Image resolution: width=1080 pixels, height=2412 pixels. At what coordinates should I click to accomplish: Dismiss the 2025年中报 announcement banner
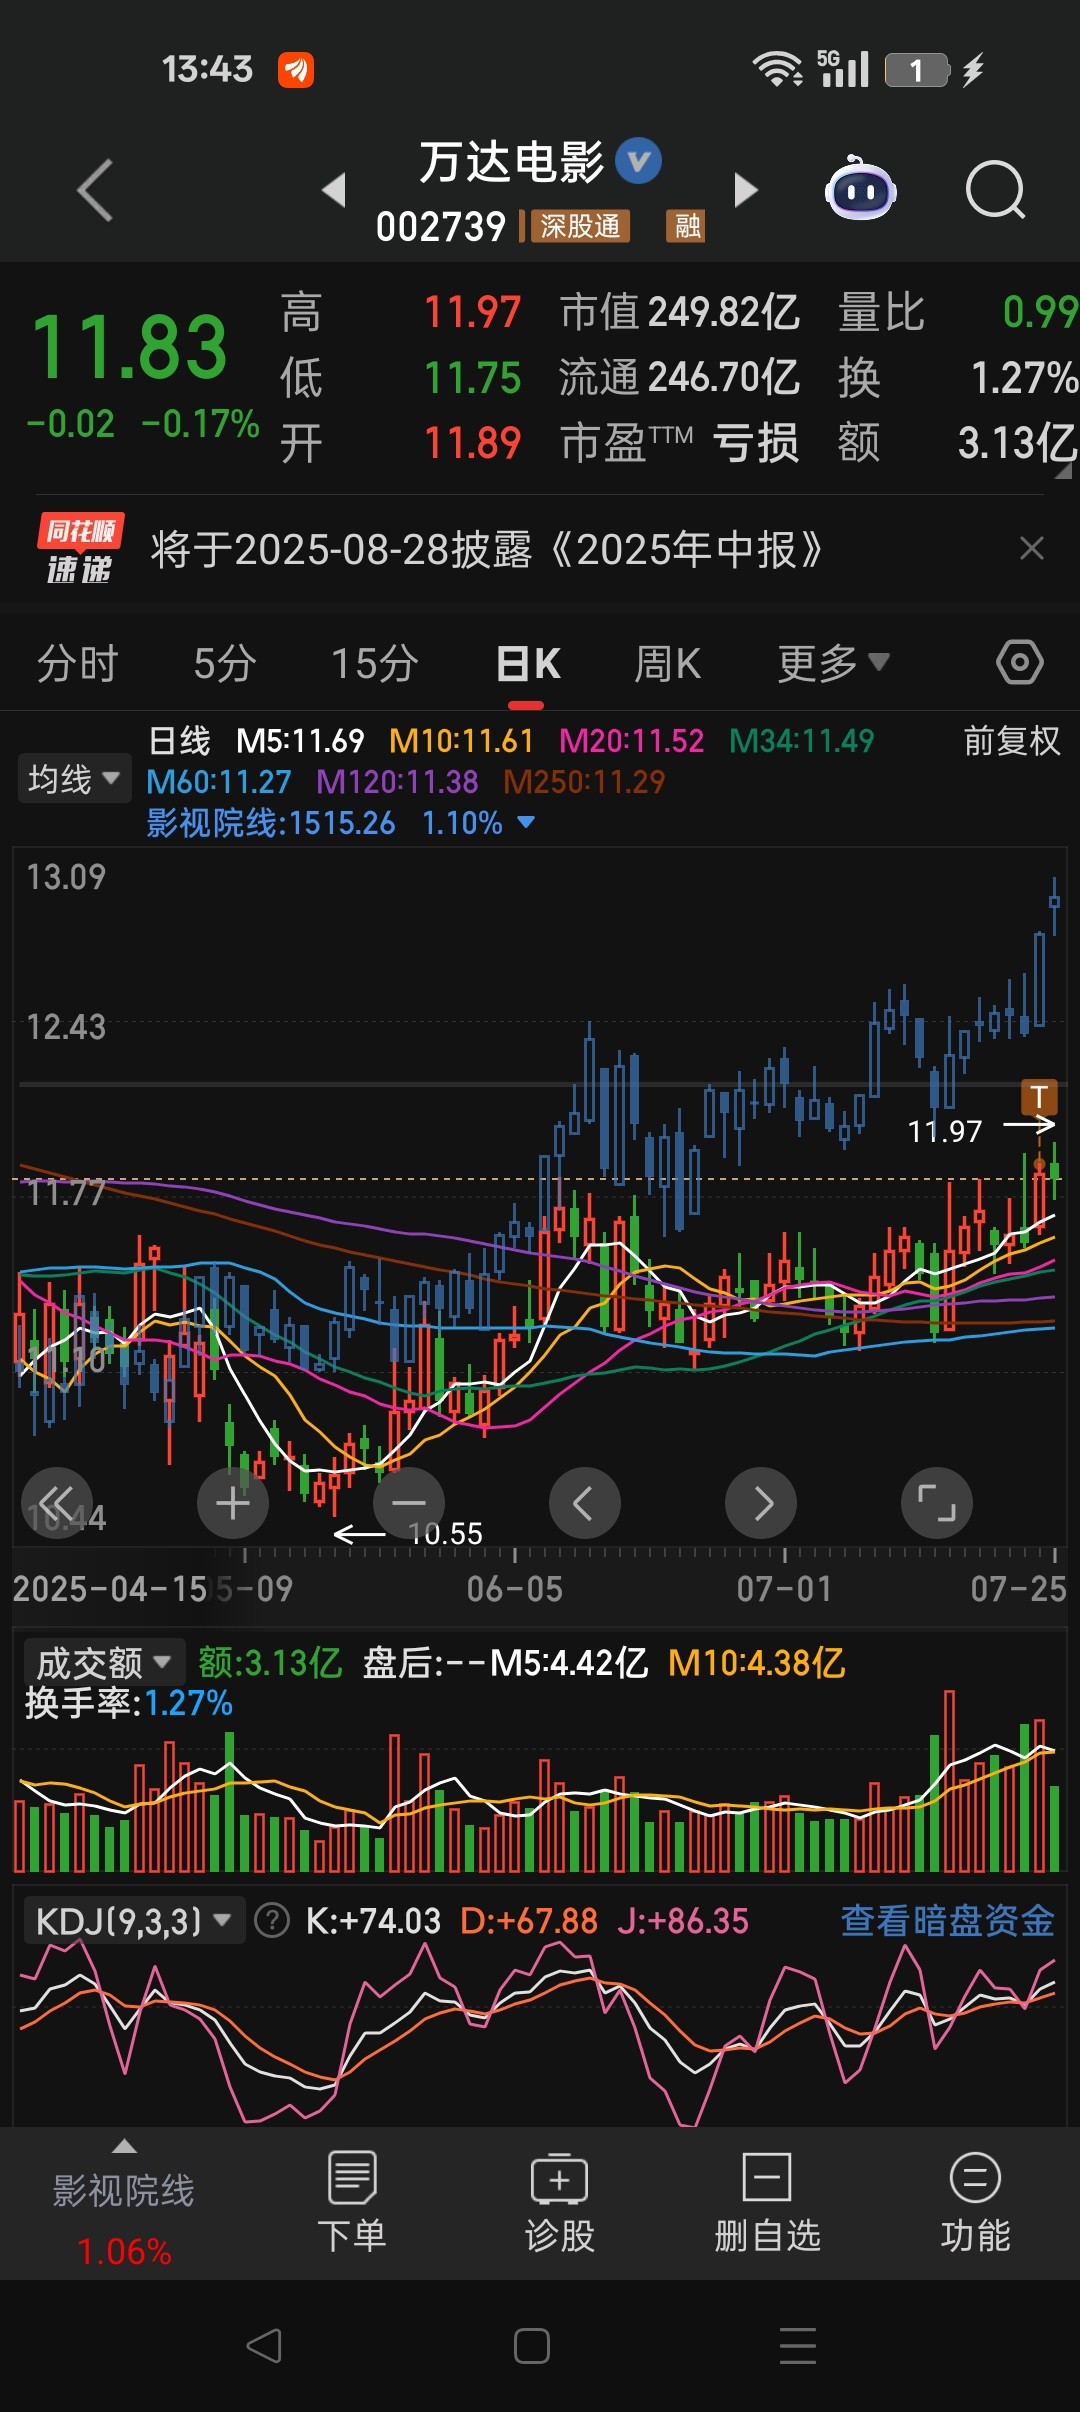click(1031, 548)
